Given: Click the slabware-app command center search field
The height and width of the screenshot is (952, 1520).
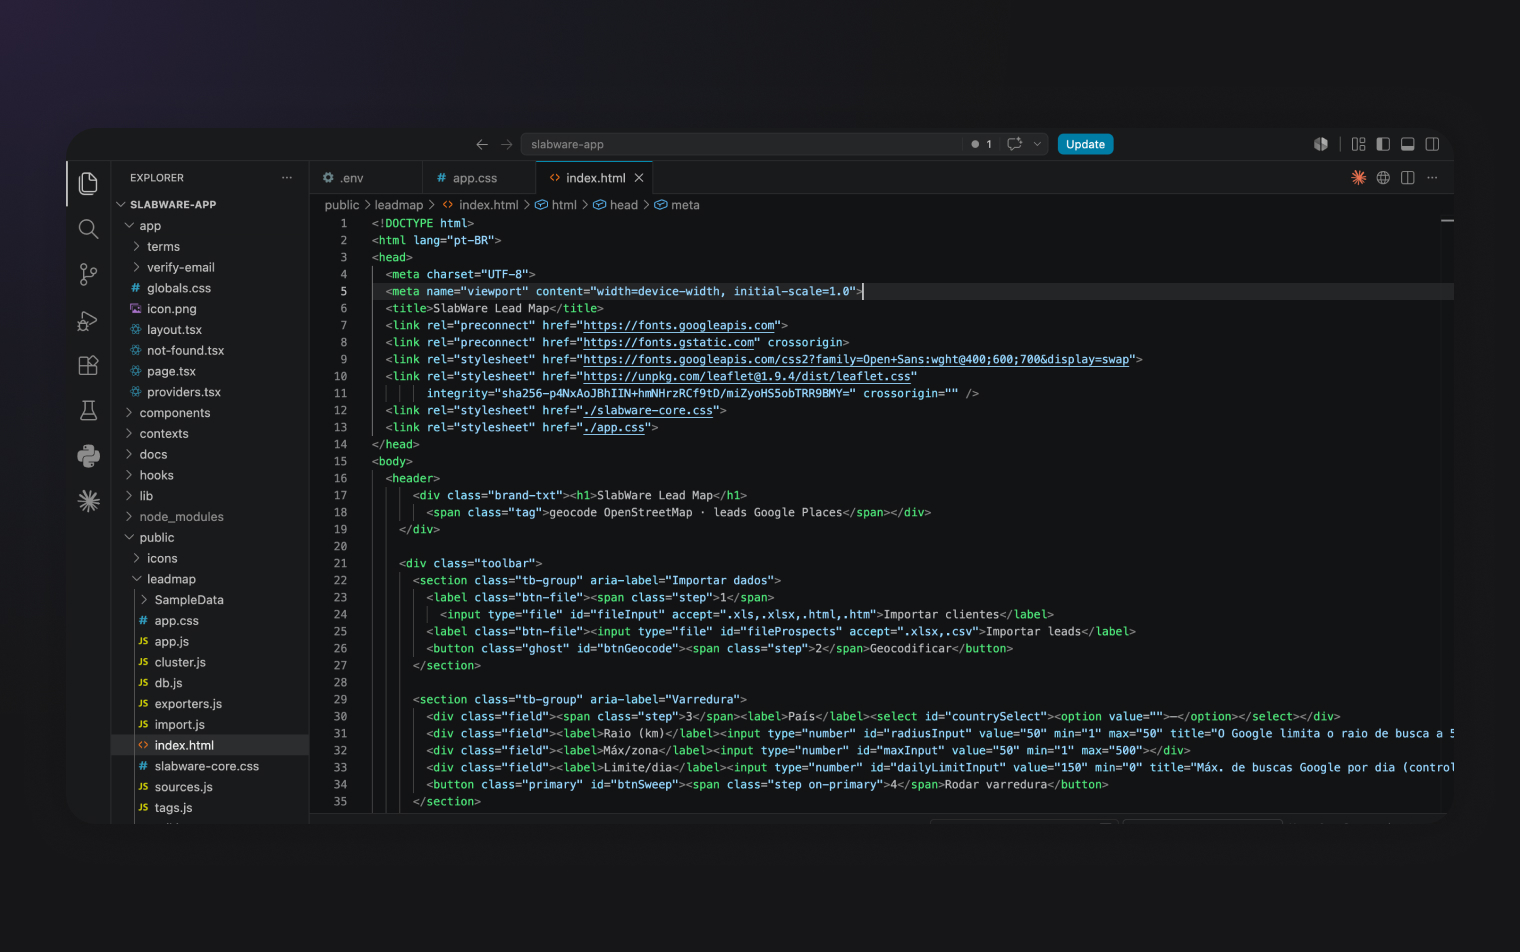Looking at the screenshot, I should pos(745,144).
